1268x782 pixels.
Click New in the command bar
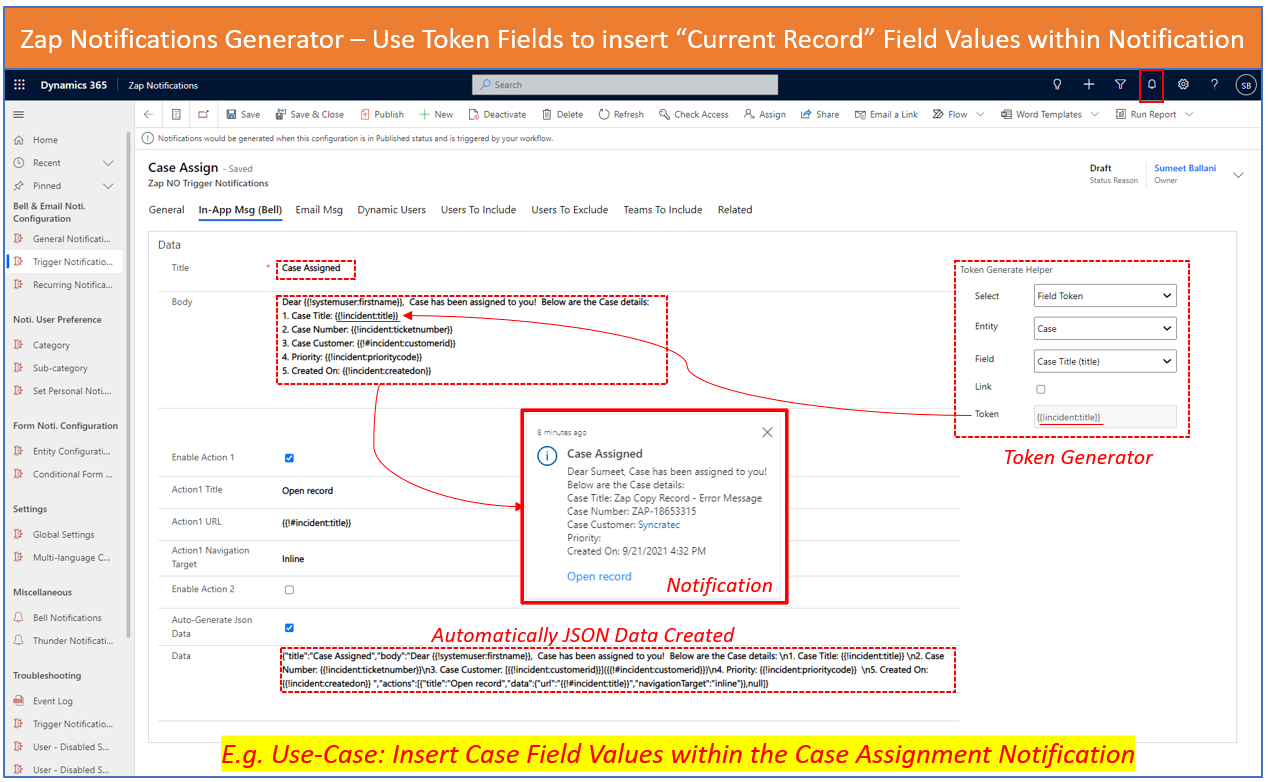pyautogui.click(x=436, y=114)
